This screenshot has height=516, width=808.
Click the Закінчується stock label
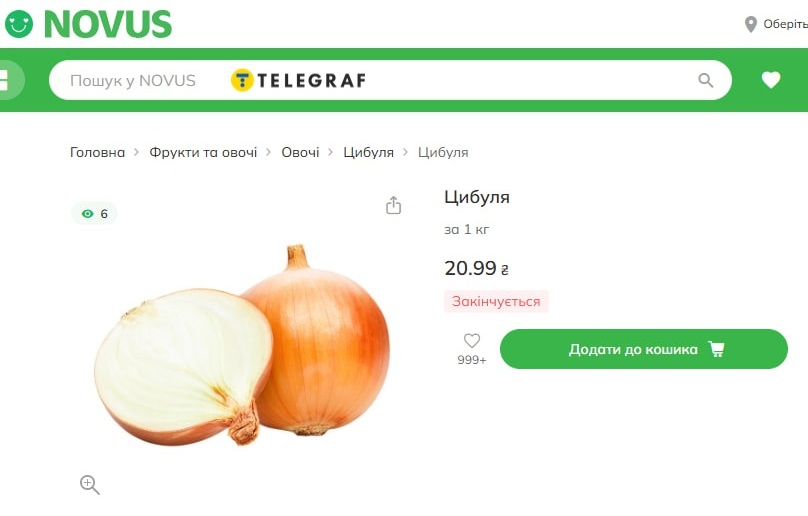[x=496, y=302]
